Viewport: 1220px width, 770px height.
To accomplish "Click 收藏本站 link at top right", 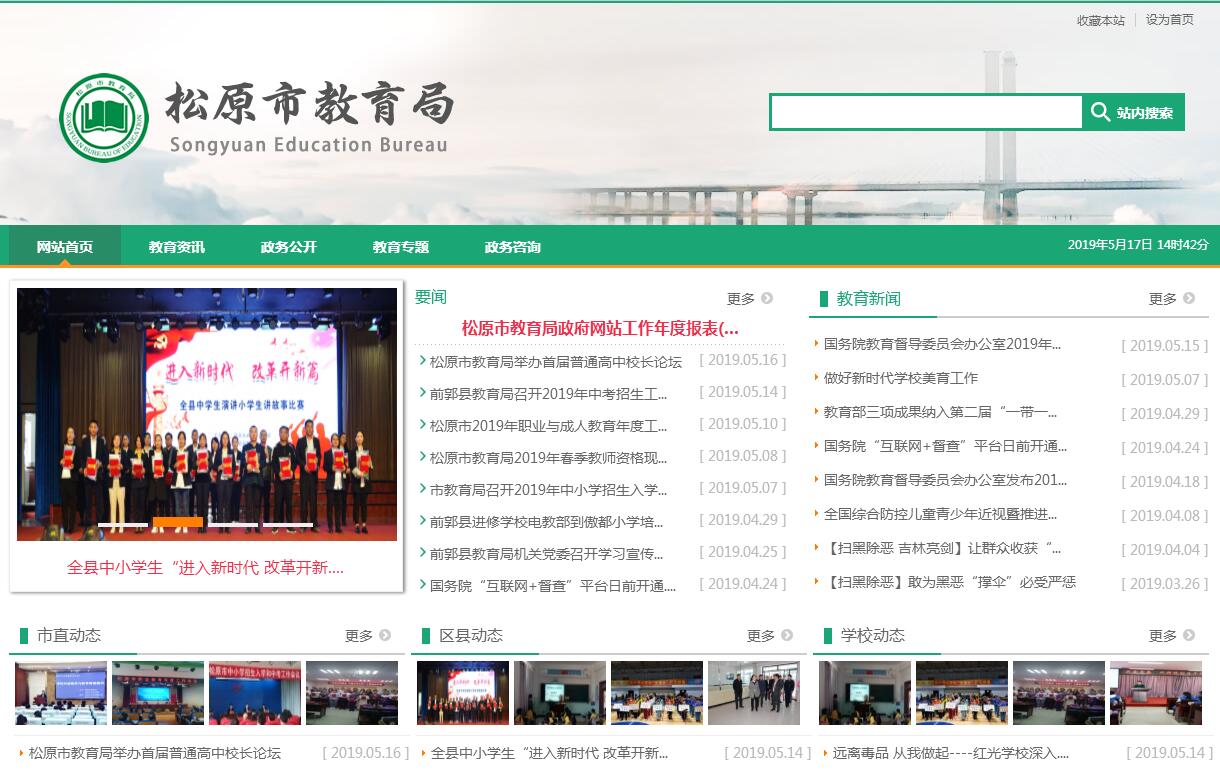I will pos(1100,20).
